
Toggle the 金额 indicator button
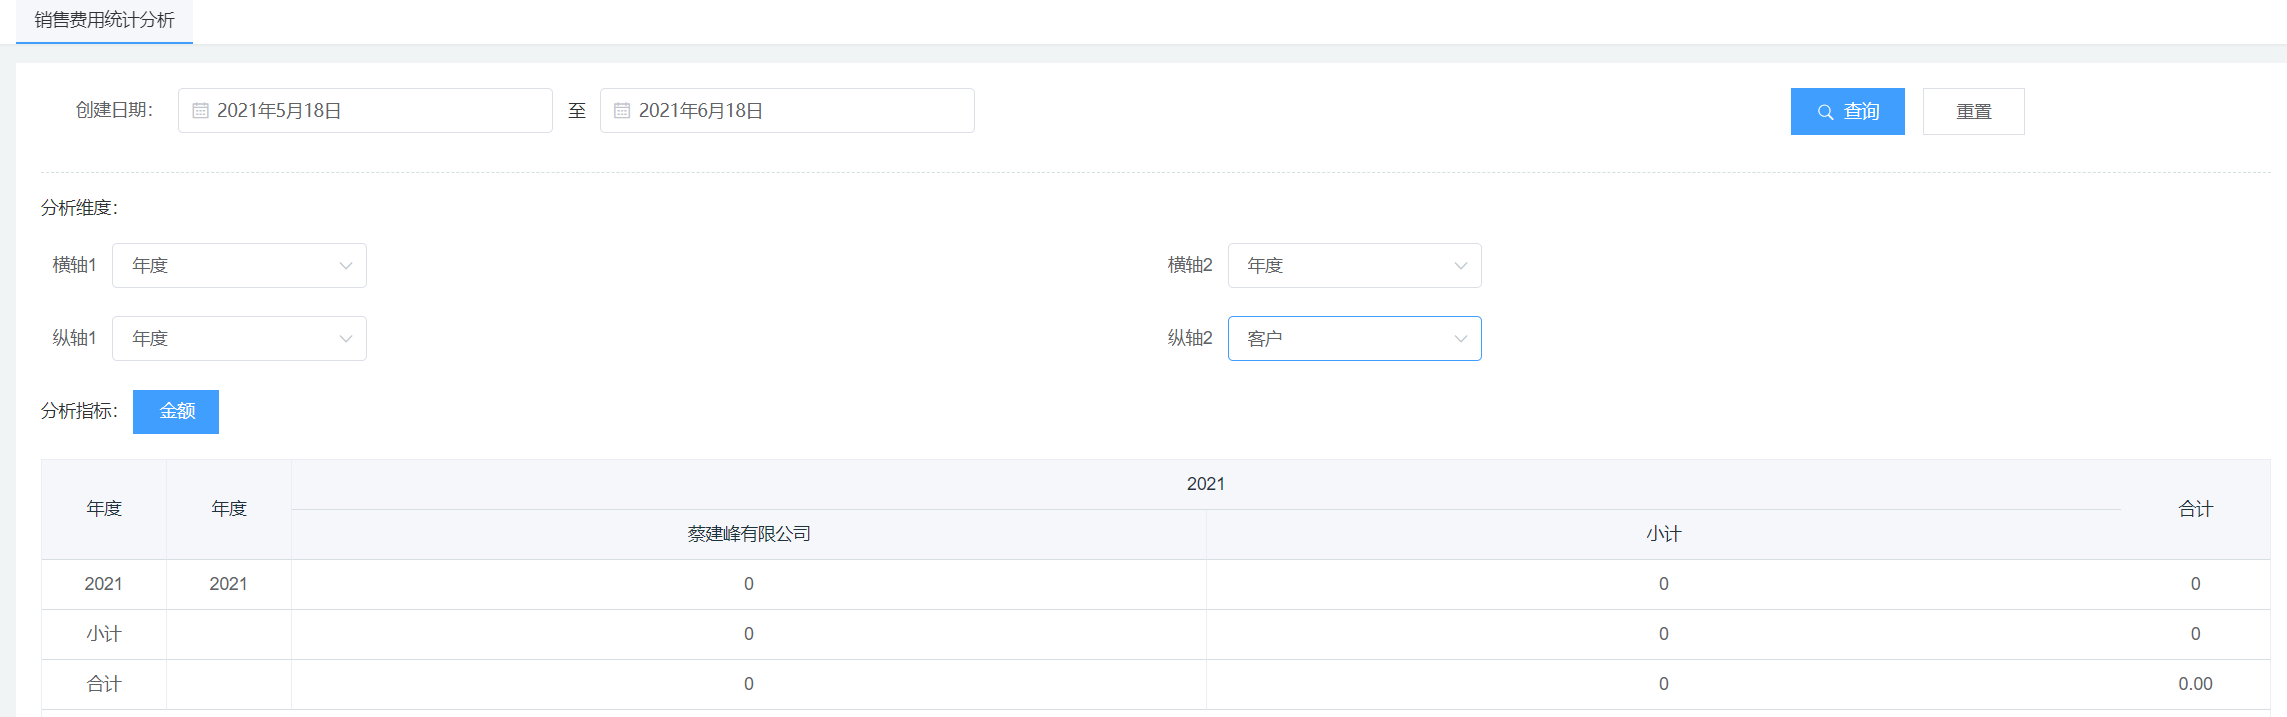(x=176, y=412)
